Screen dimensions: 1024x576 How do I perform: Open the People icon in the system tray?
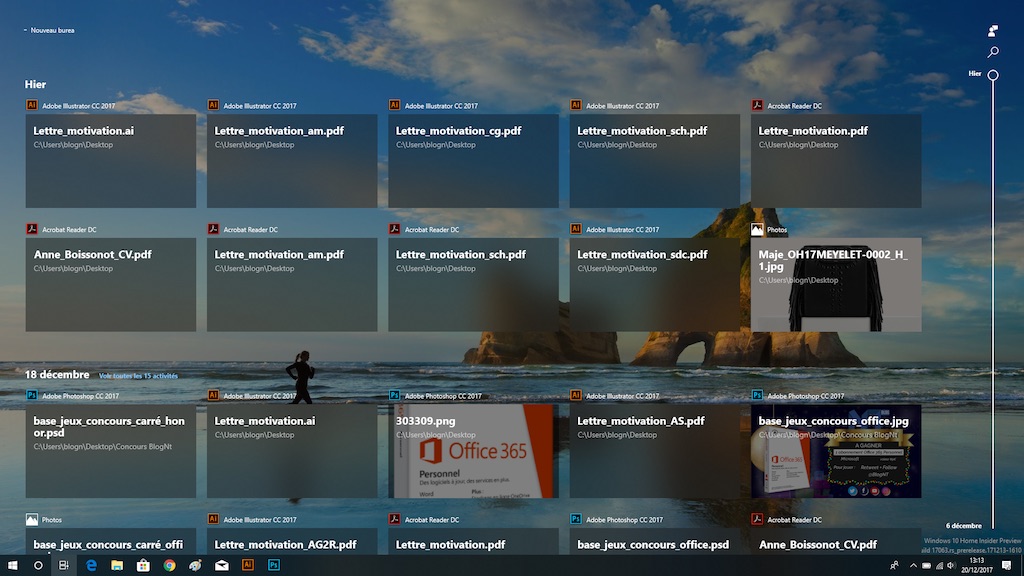pos(895,566)
